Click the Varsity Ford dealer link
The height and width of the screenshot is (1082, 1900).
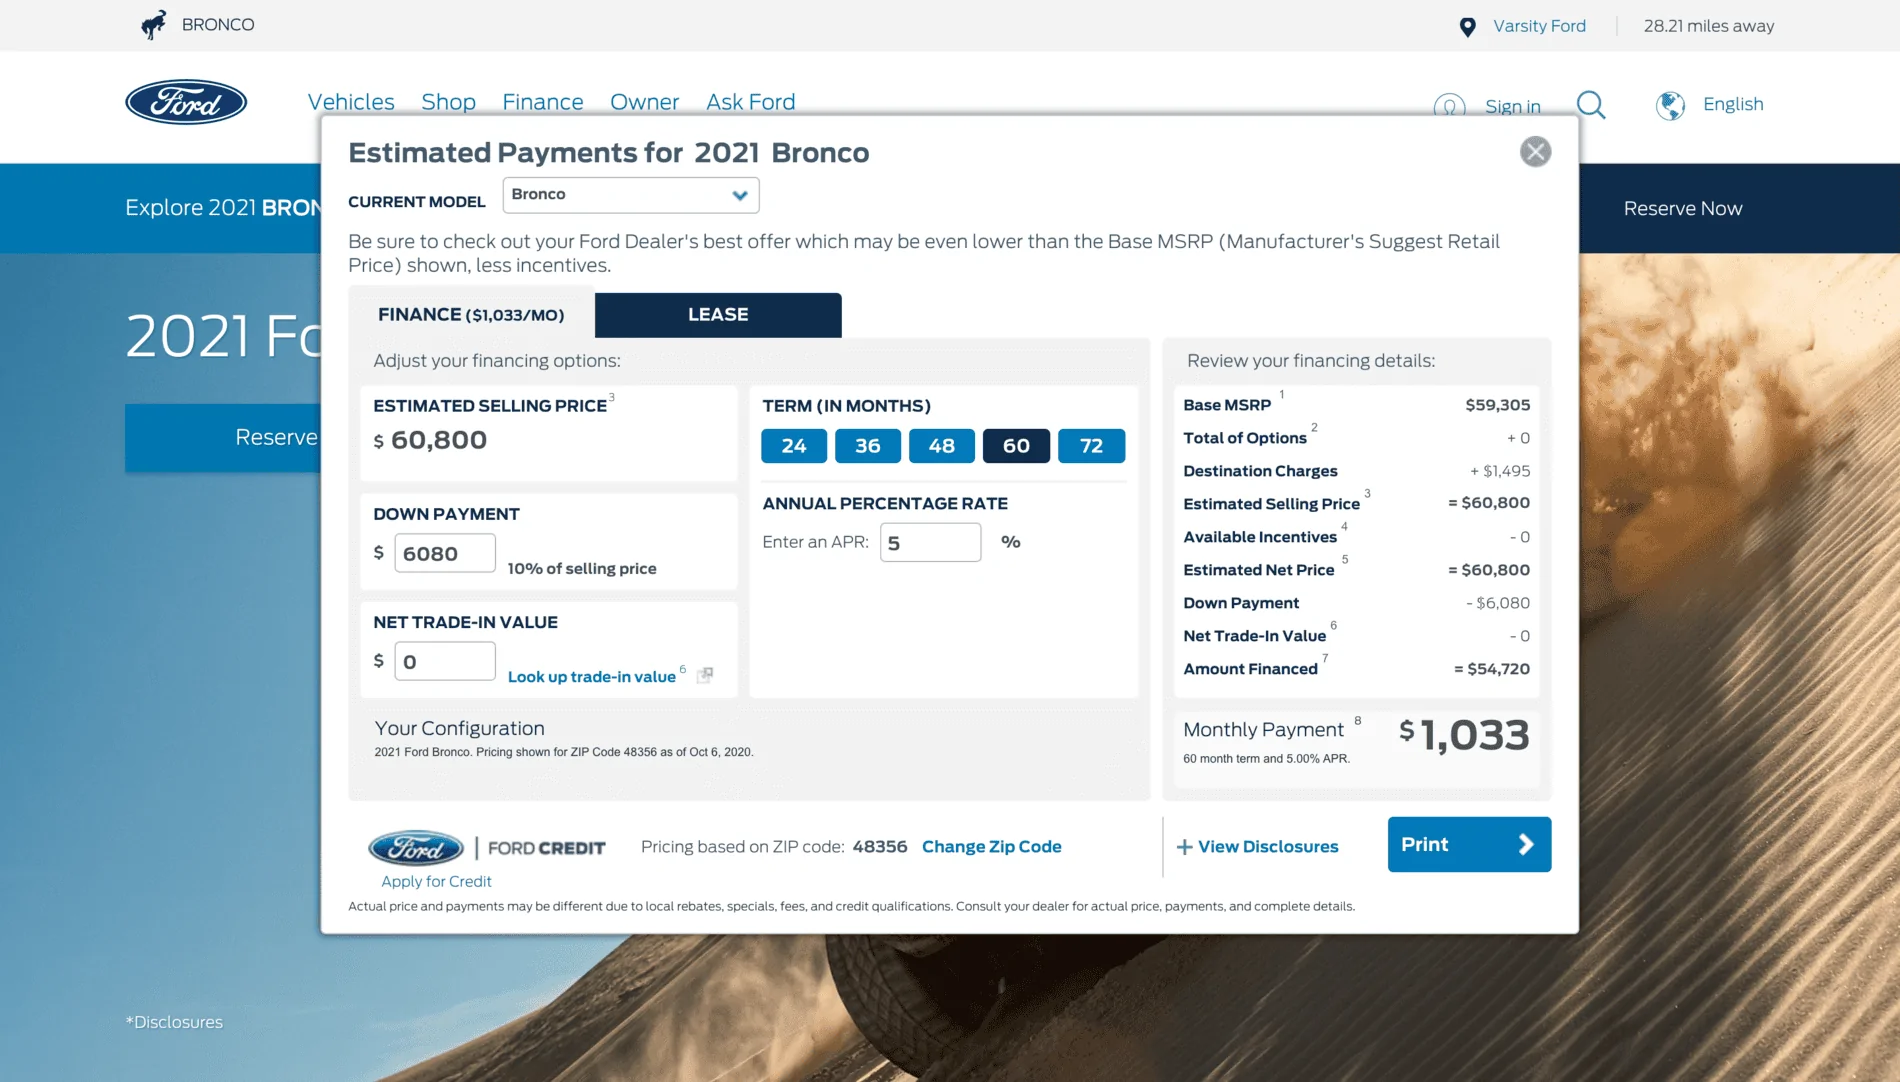1539,26
